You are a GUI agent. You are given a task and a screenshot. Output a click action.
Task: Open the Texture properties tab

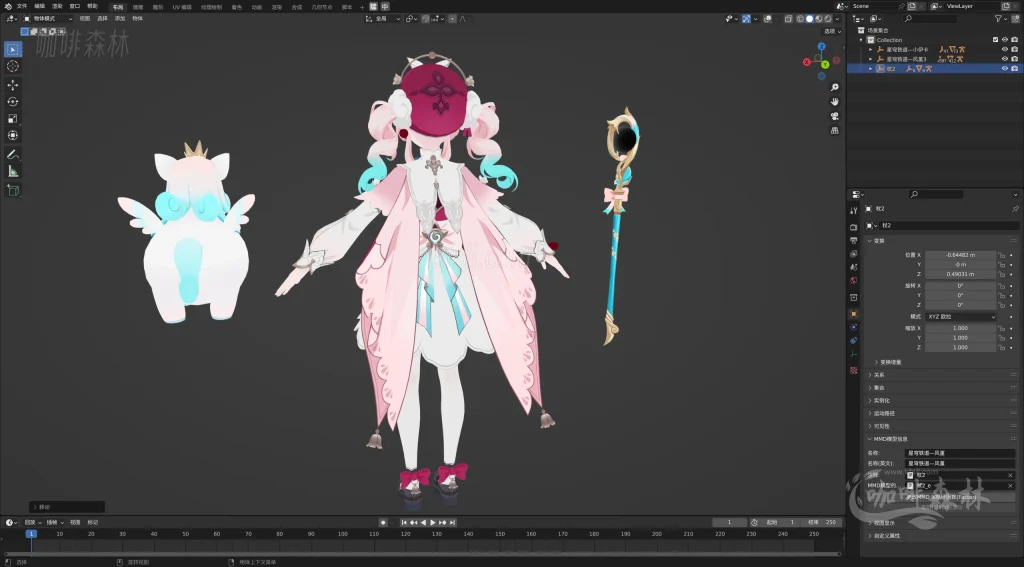point(854,370)
